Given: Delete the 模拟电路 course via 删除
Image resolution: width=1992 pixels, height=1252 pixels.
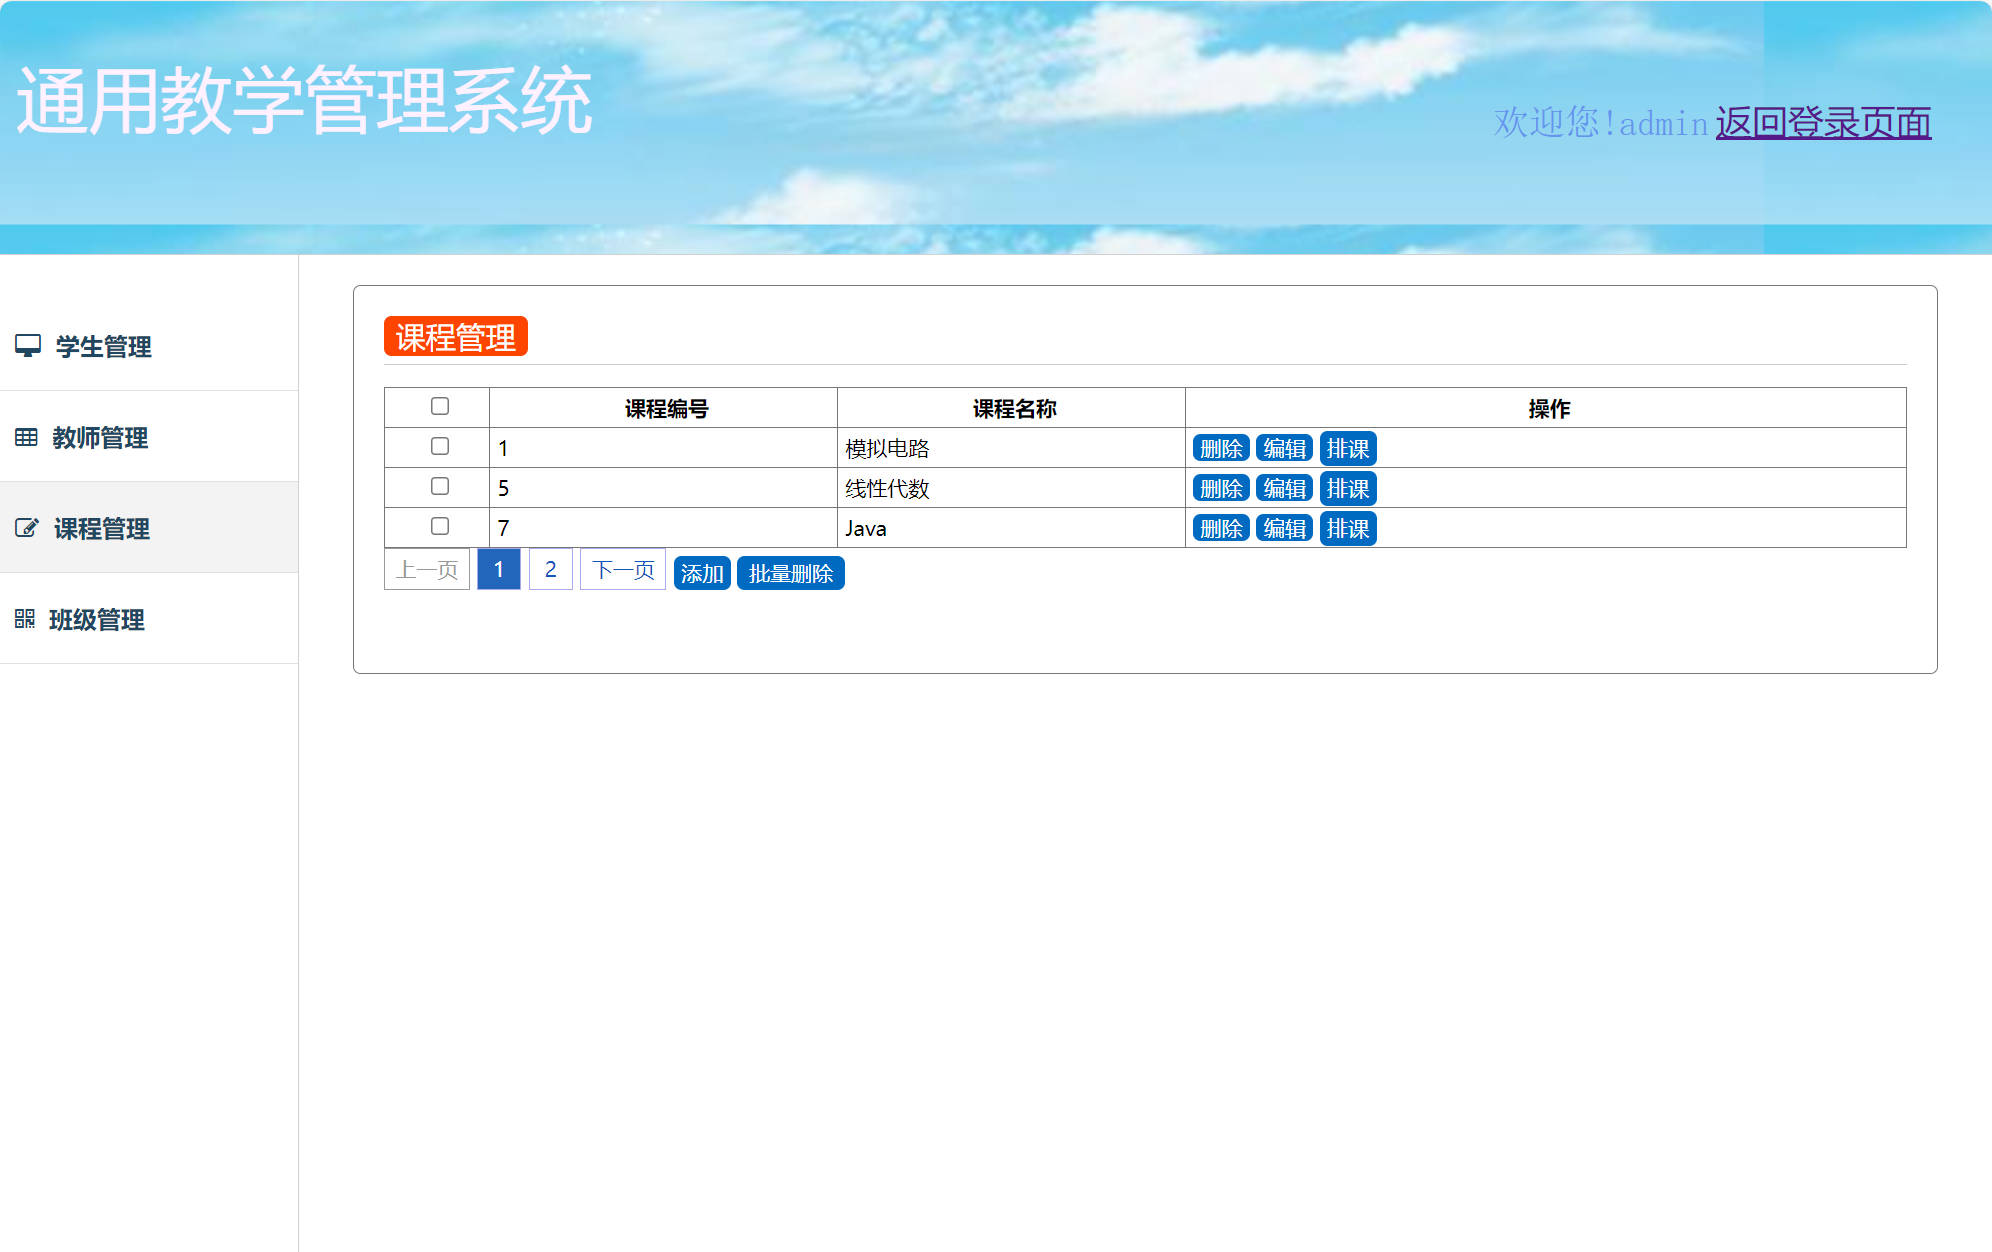Looking at the screenshot, I should coord(1221,448).
